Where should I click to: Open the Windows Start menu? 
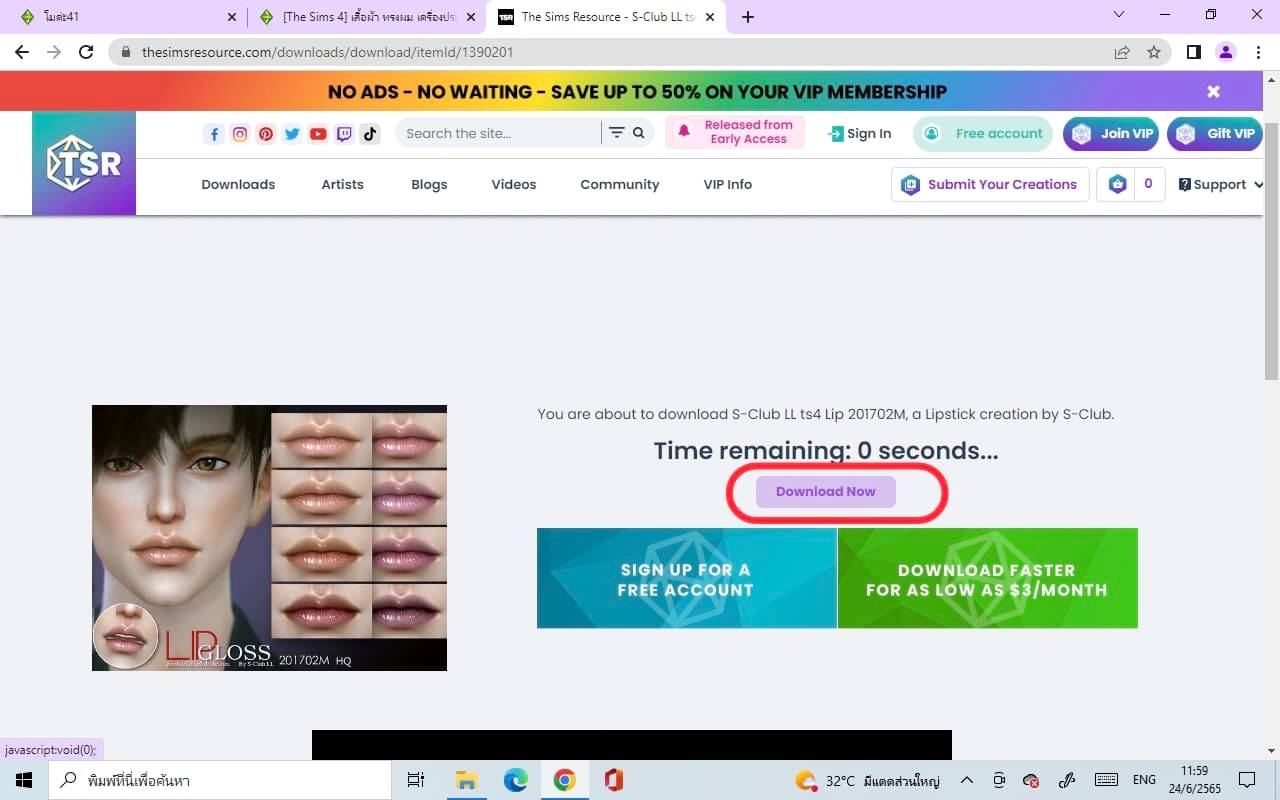click(23, 780)
